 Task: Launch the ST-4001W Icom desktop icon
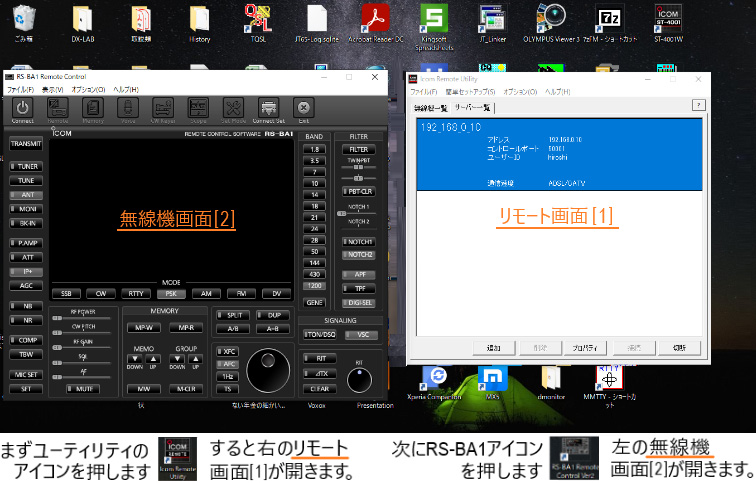pyautogui.click(x=668, y=23)
